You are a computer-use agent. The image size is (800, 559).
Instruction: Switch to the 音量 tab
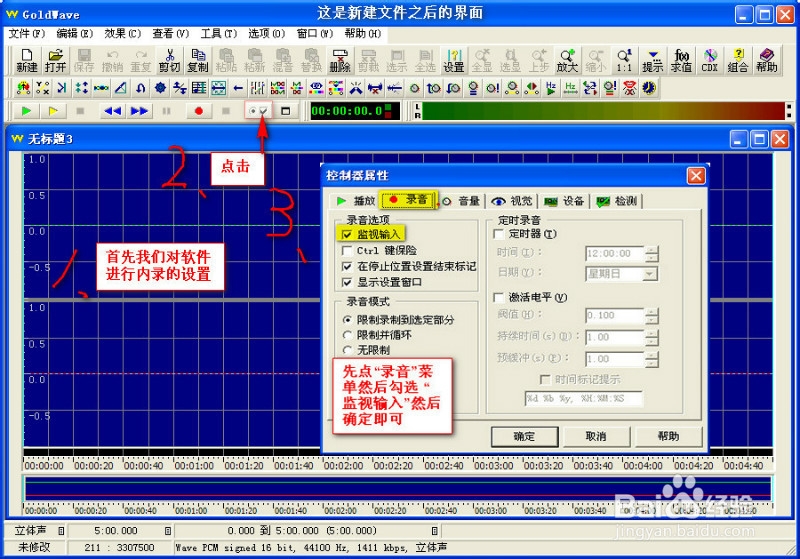click(x=461, y=201)
